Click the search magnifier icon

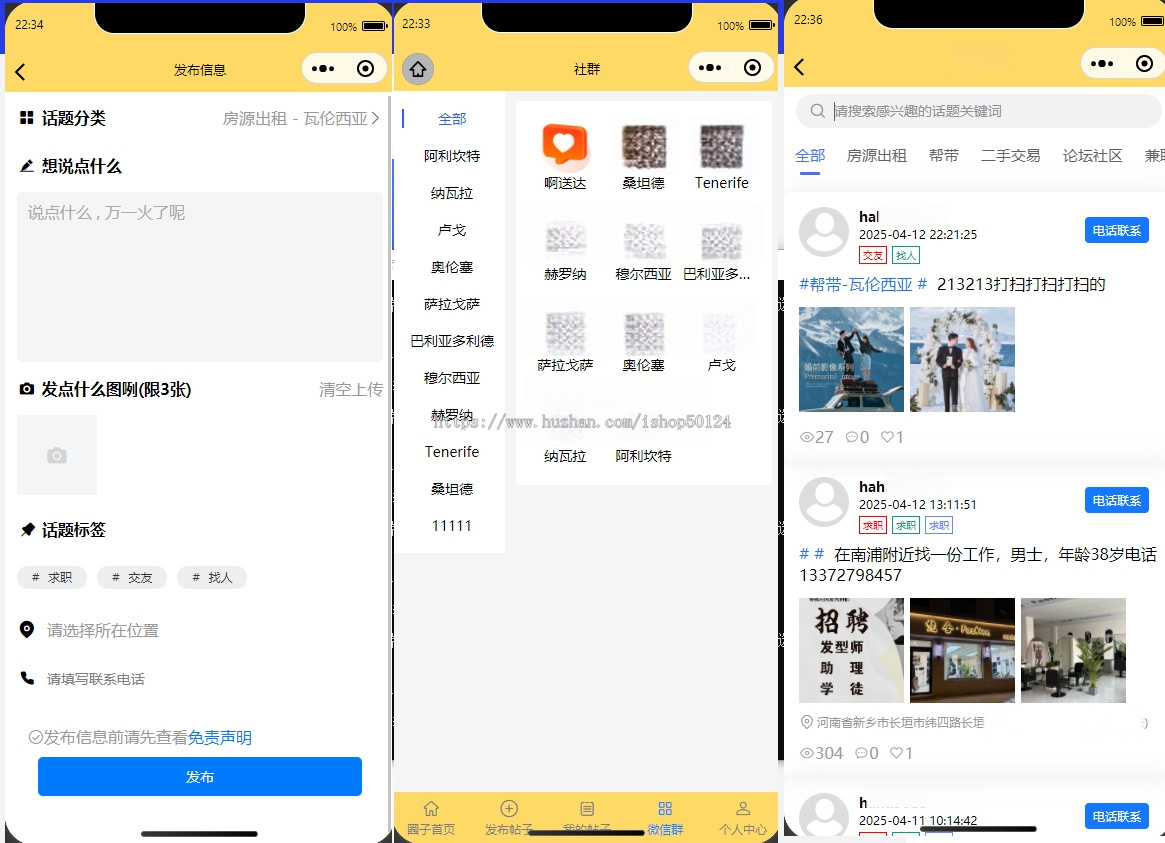coord(817,111)
